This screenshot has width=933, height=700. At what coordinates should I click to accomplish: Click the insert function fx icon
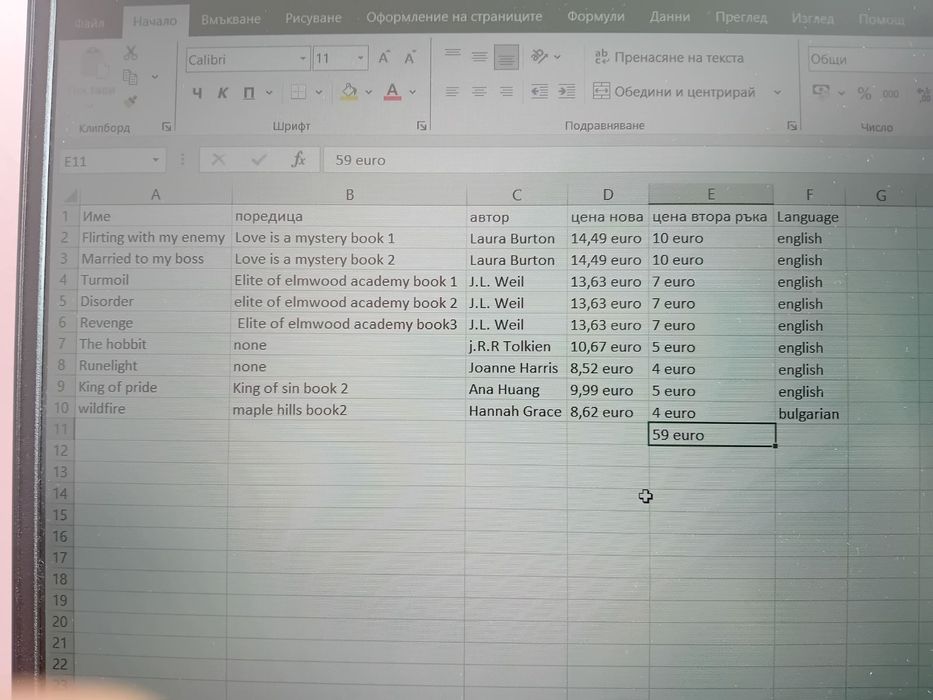point(298,159)
